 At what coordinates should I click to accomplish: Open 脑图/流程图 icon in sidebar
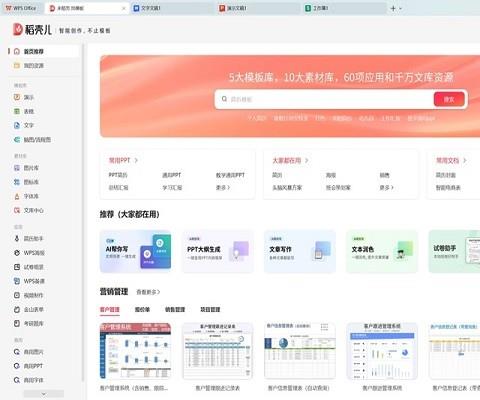point(17,140)
